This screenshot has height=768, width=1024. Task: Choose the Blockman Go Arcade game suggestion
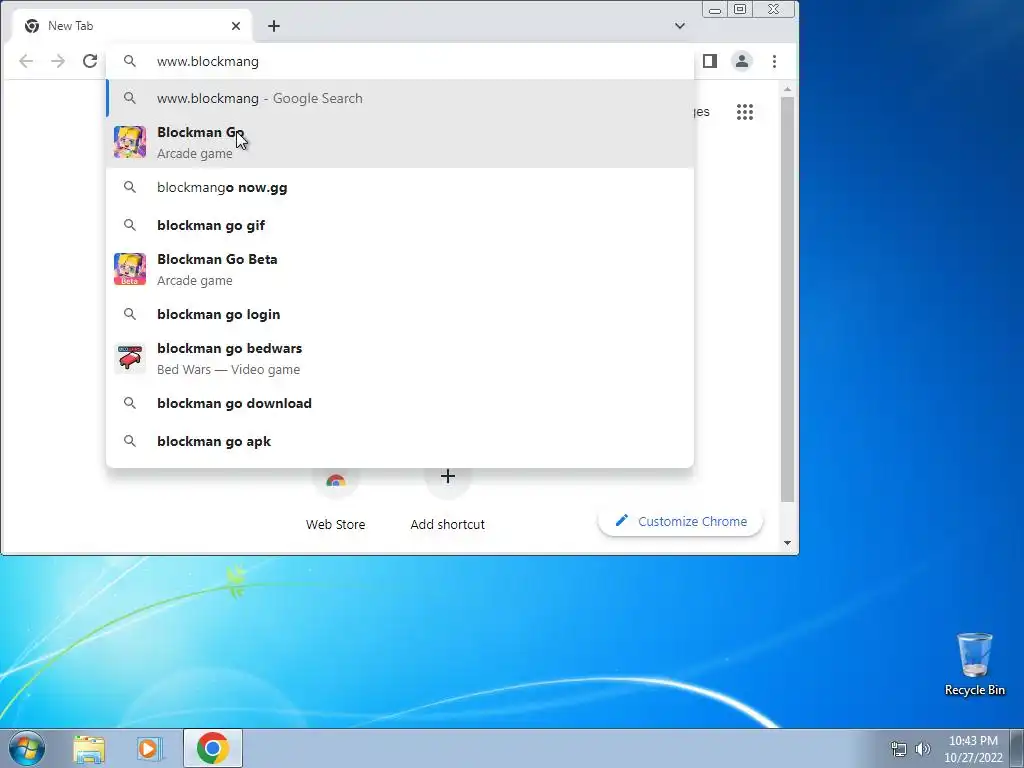tap(400, 142)
